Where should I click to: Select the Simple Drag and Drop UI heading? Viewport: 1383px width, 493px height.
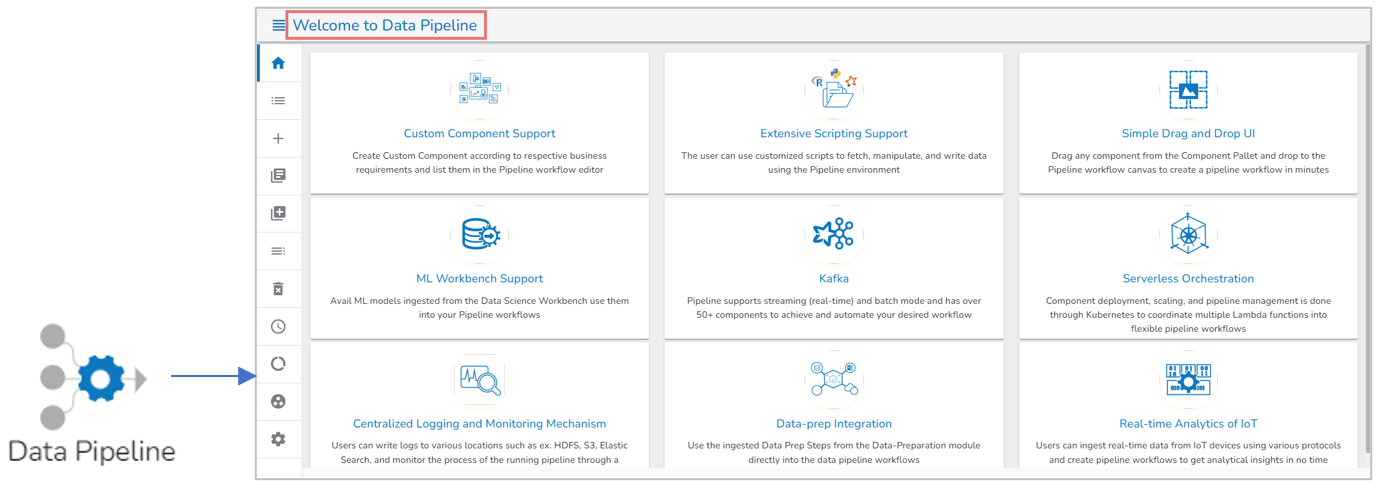[1187, 133]
